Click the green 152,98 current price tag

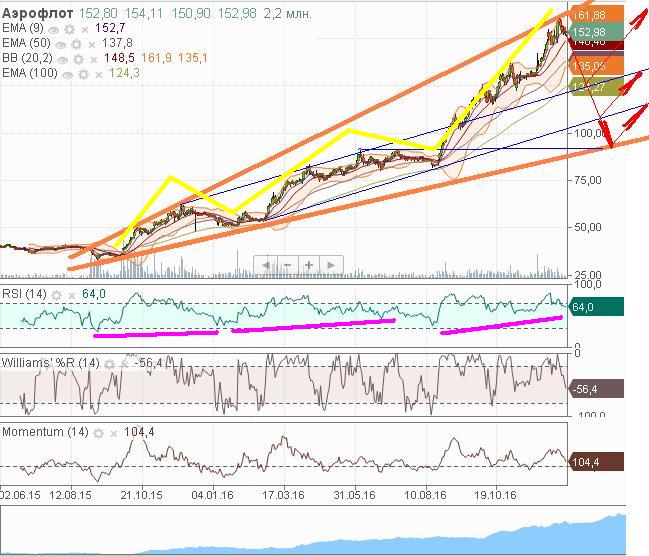pyautogui.click(x=596, y=32)
